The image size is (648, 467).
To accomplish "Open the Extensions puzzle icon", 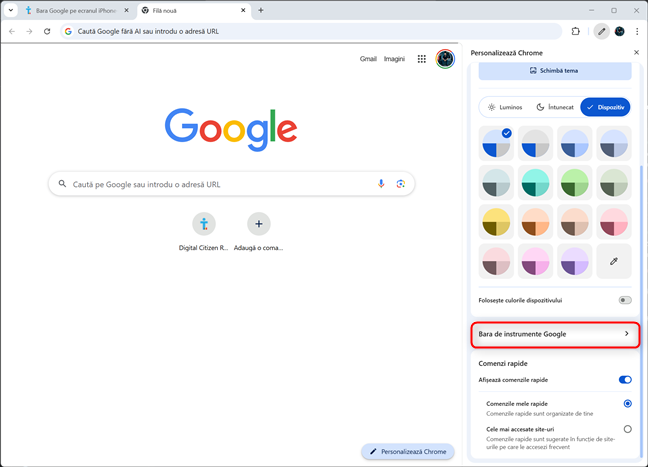I will (x=576, y=31).
